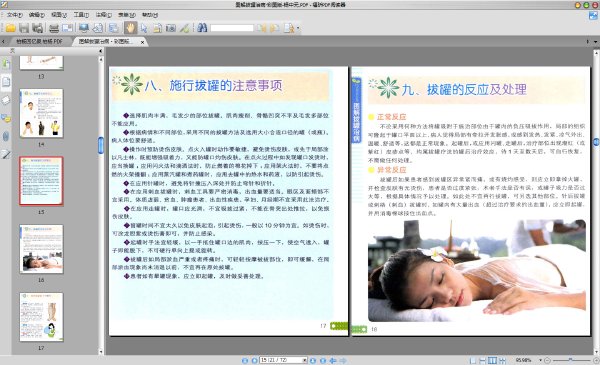Click the Find Previous icon
This screenshot has height=365, width=600.
(x=261, y=28)
